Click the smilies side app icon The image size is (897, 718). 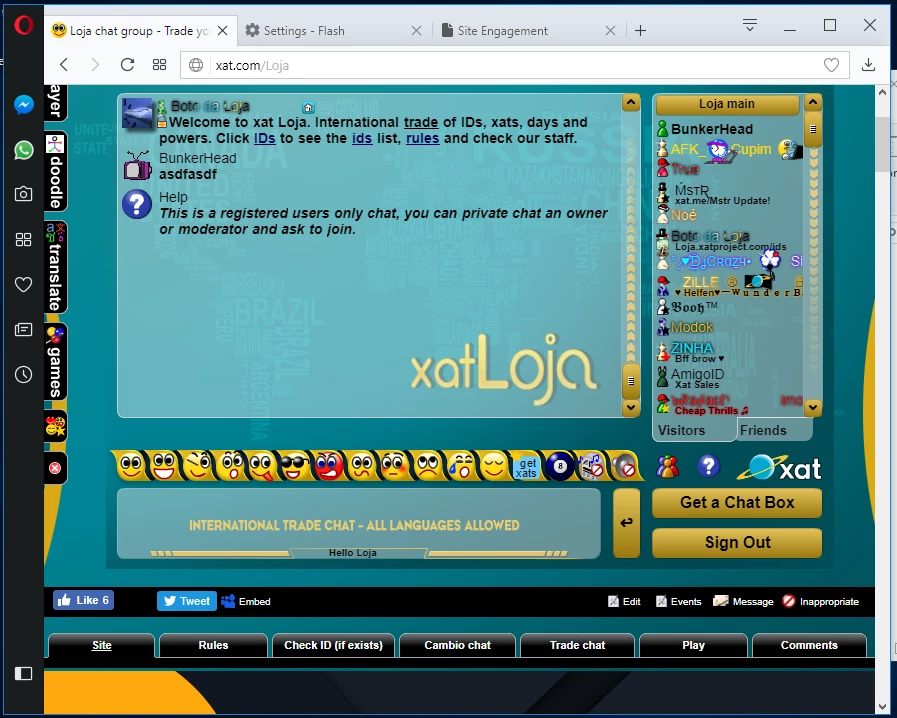[x=55, y=426]
